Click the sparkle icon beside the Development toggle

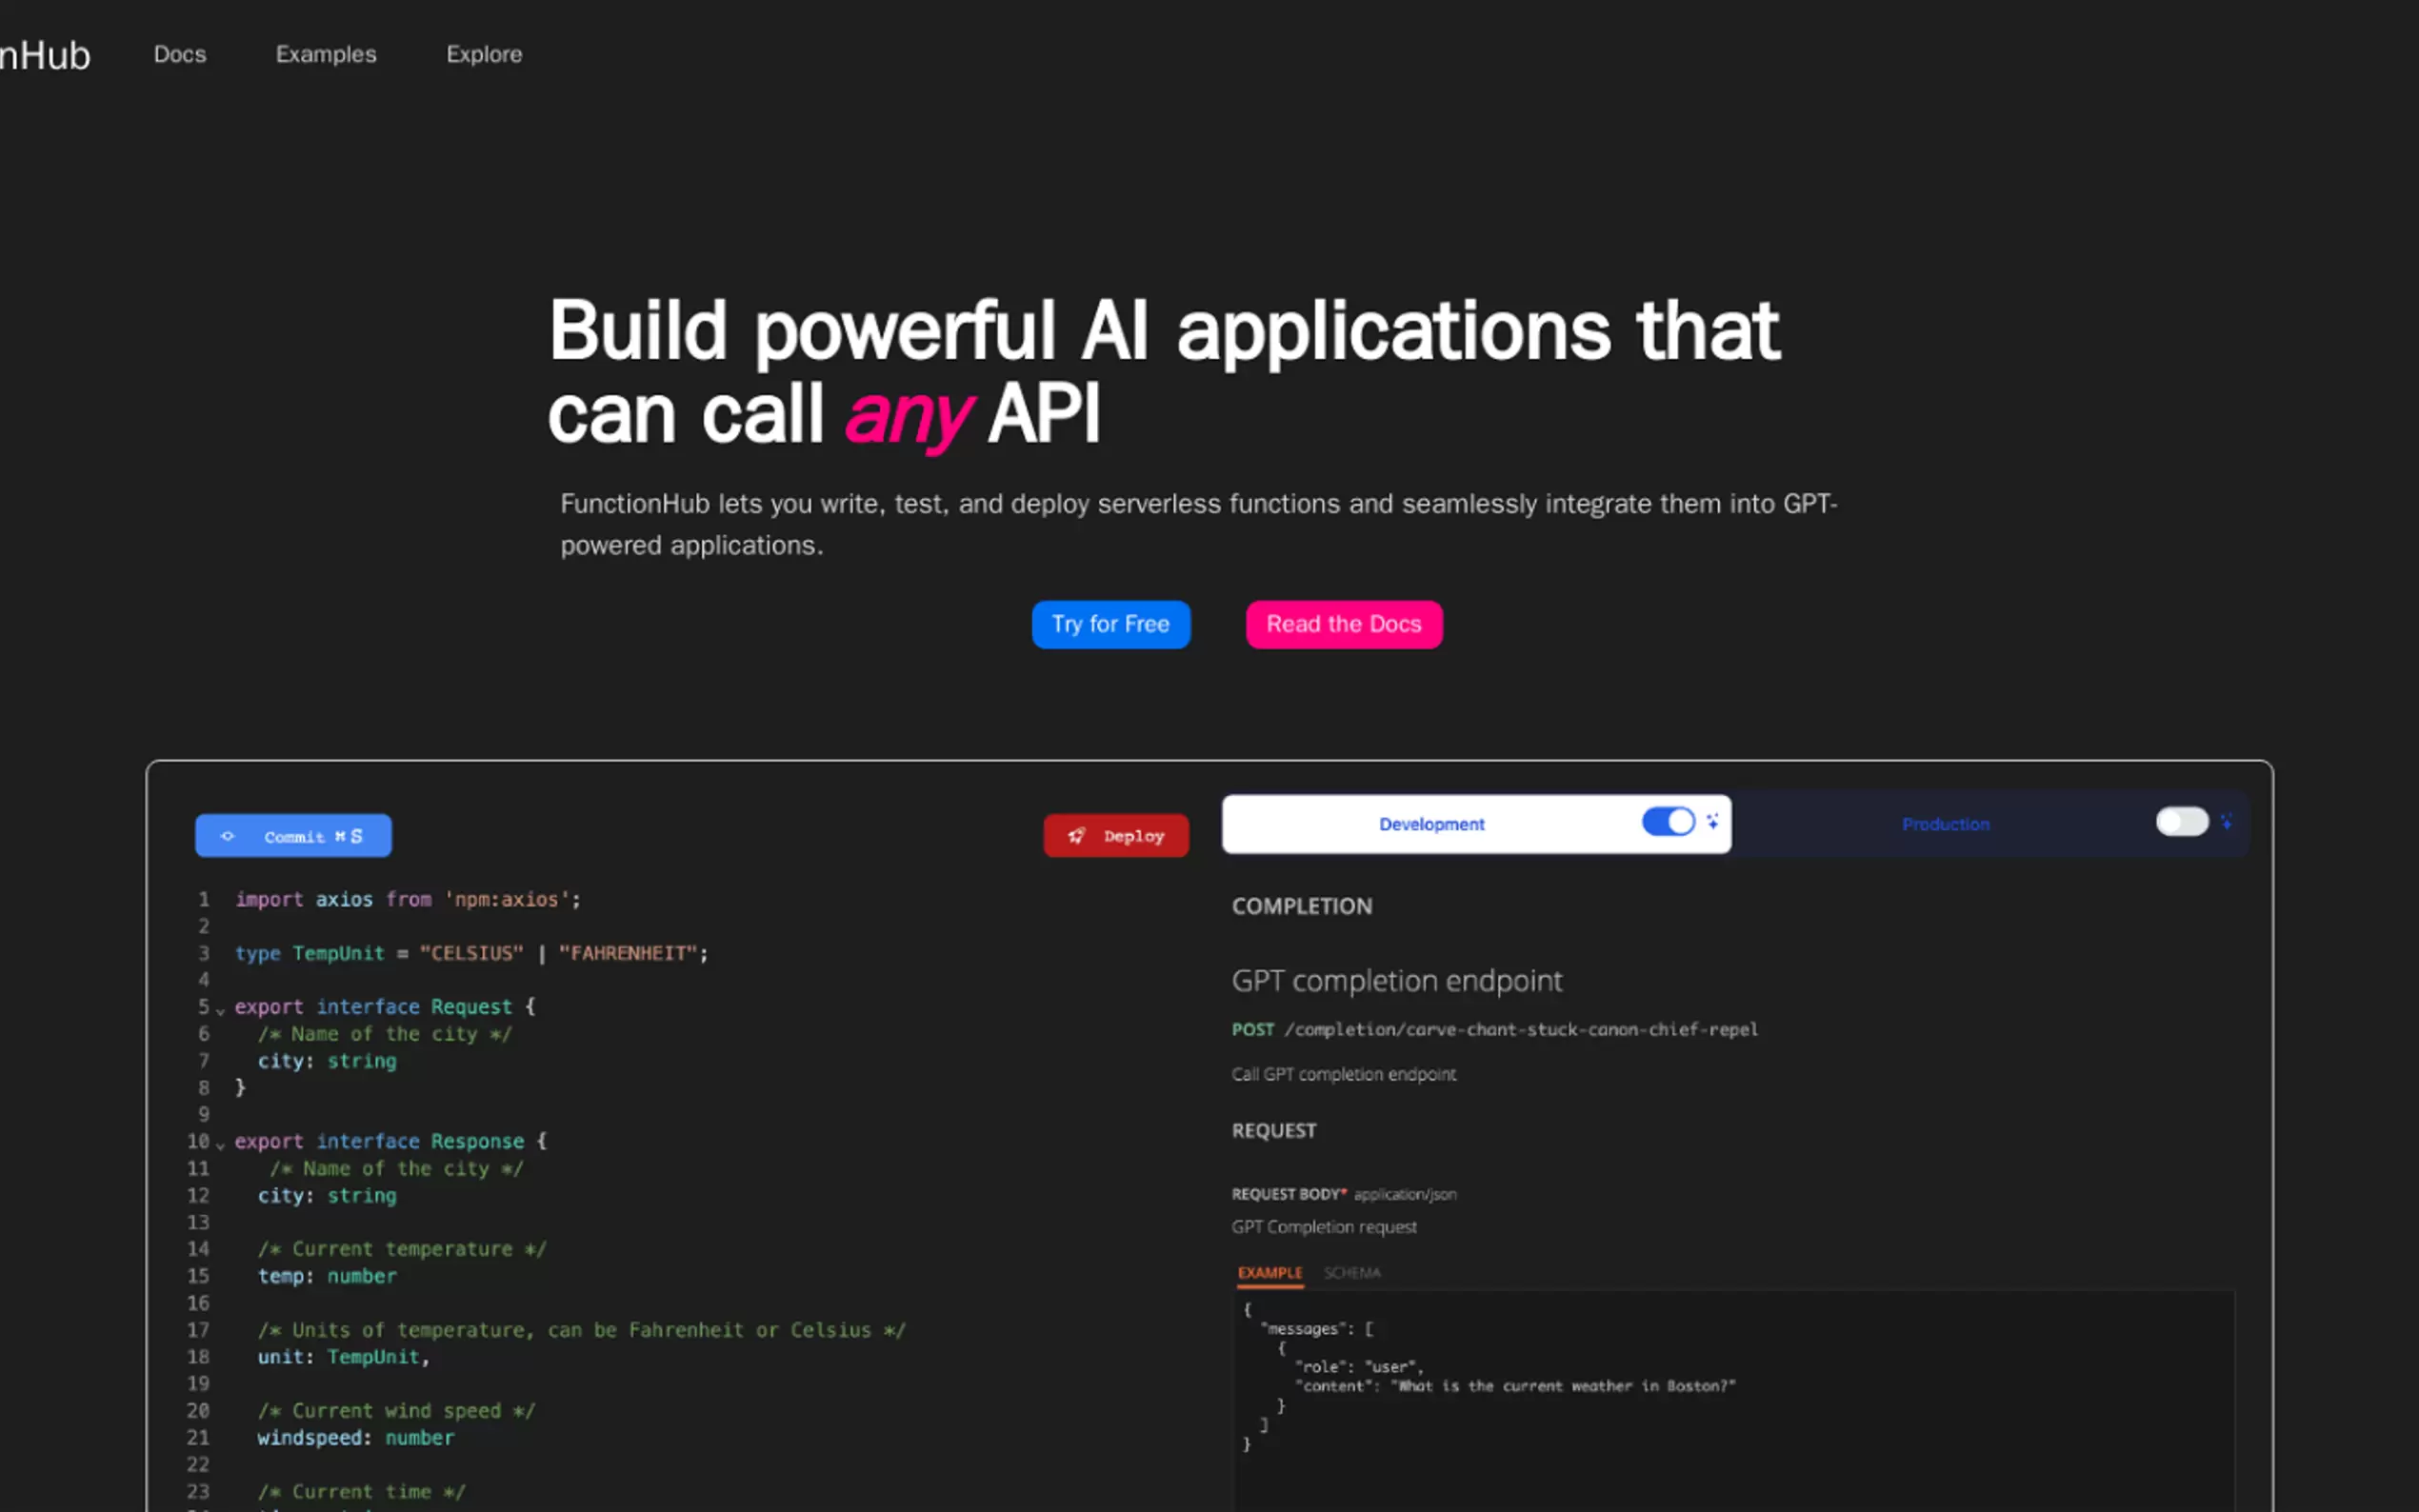tap(1712, 821)
